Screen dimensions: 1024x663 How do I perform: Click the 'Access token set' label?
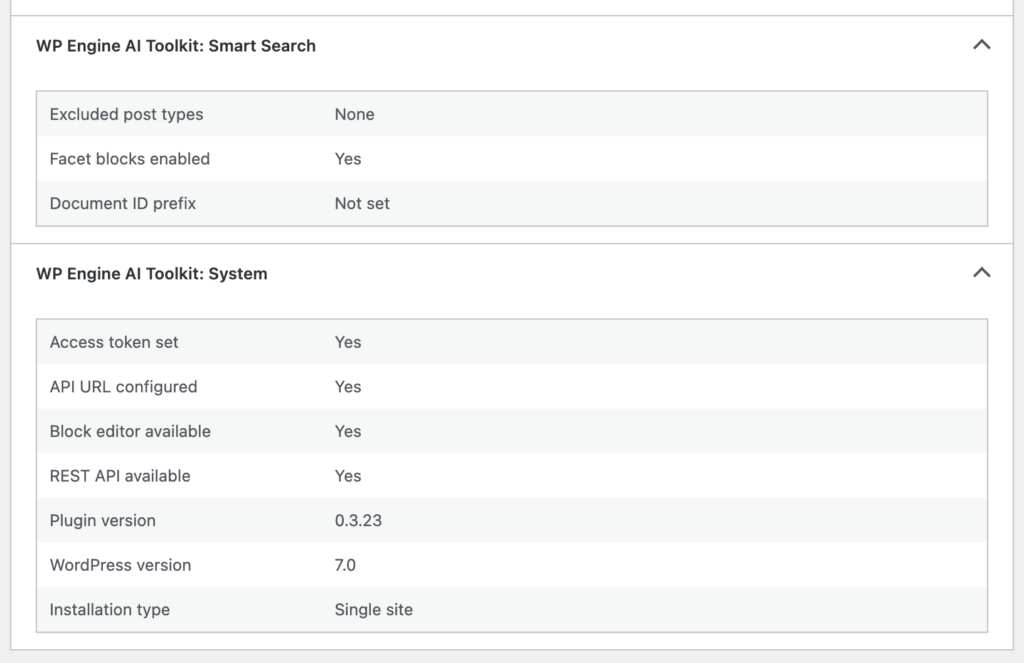pos(114,342)
